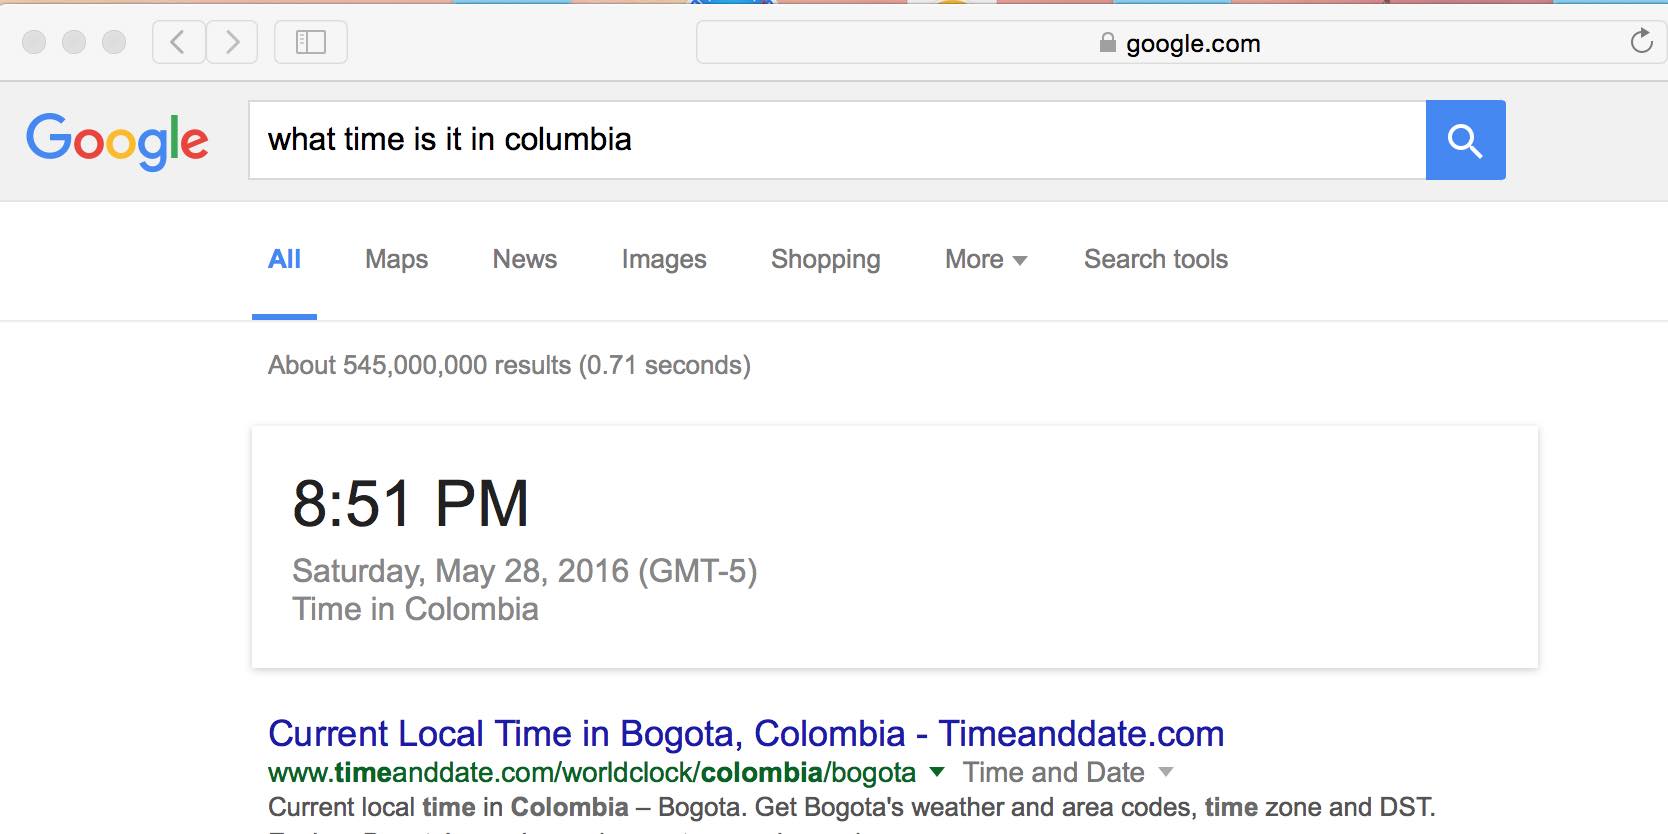Open Current Local Time in Bogota link

pos(746,734)
